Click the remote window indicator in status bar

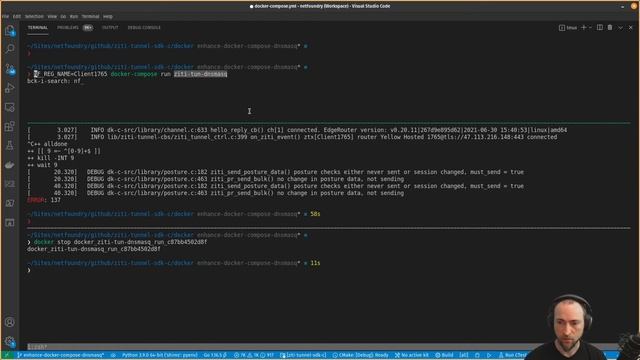[x=7, y=355]
